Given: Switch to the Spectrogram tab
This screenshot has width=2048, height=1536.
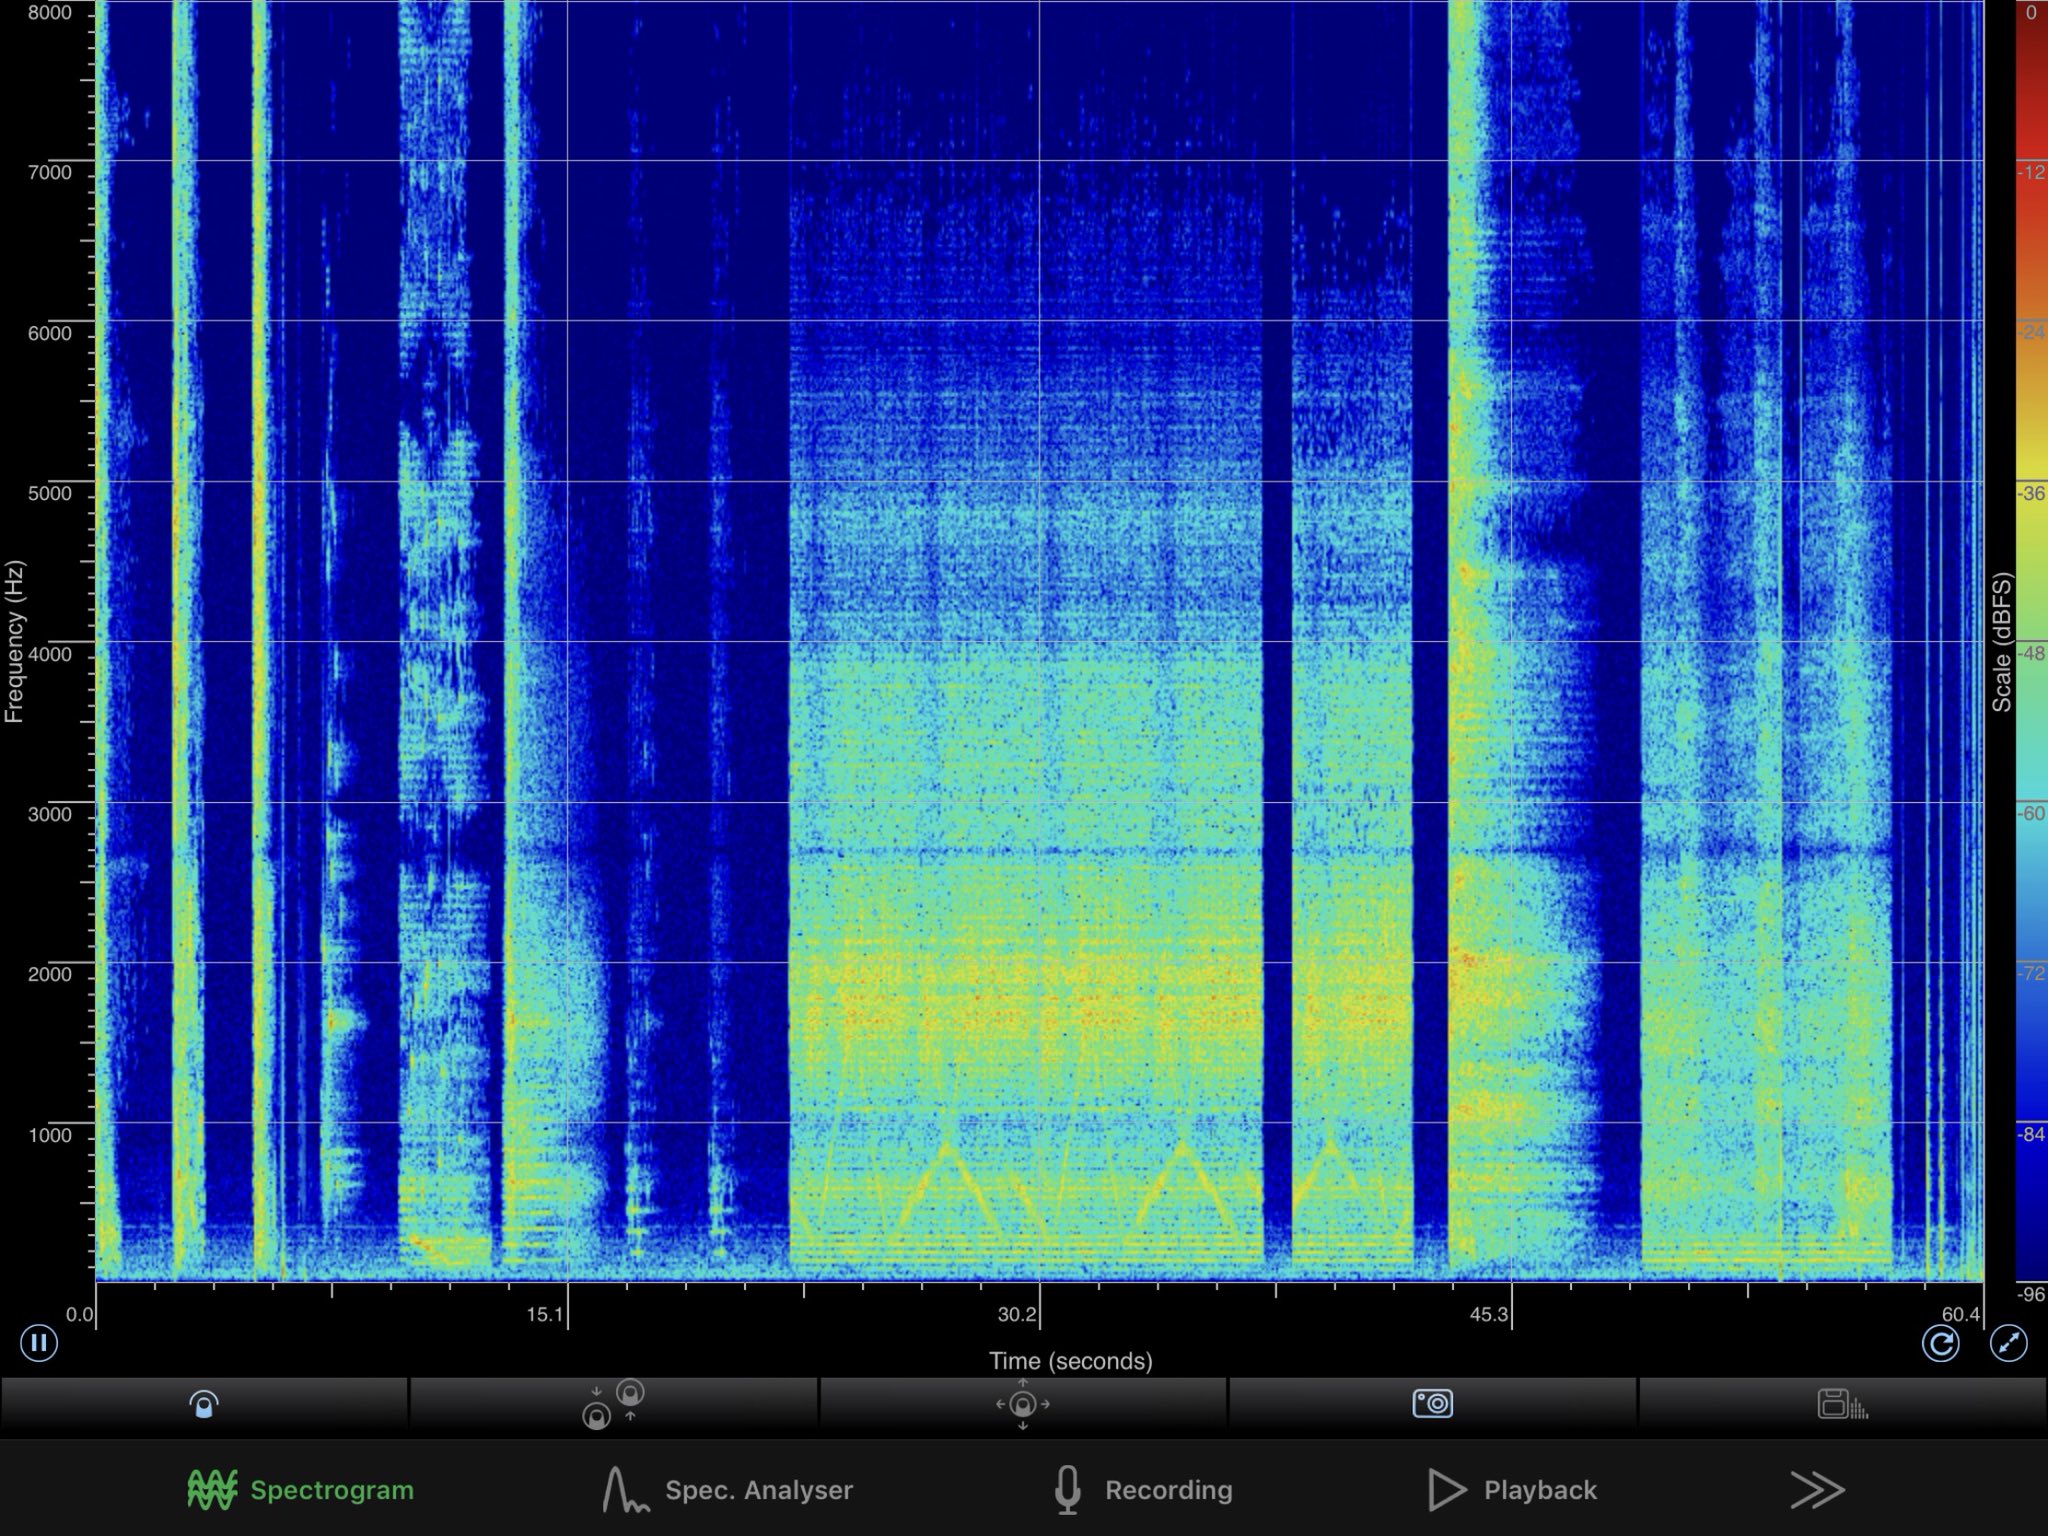Looking at the screenshot, I should 301,1490.
